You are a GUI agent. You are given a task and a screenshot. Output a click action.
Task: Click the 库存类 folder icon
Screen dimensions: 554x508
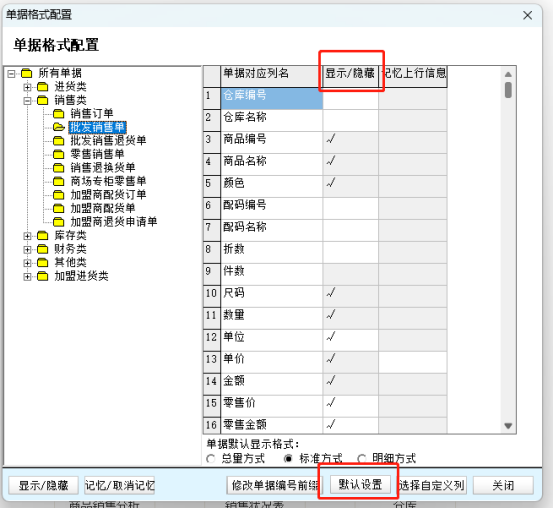pos(42,235)
